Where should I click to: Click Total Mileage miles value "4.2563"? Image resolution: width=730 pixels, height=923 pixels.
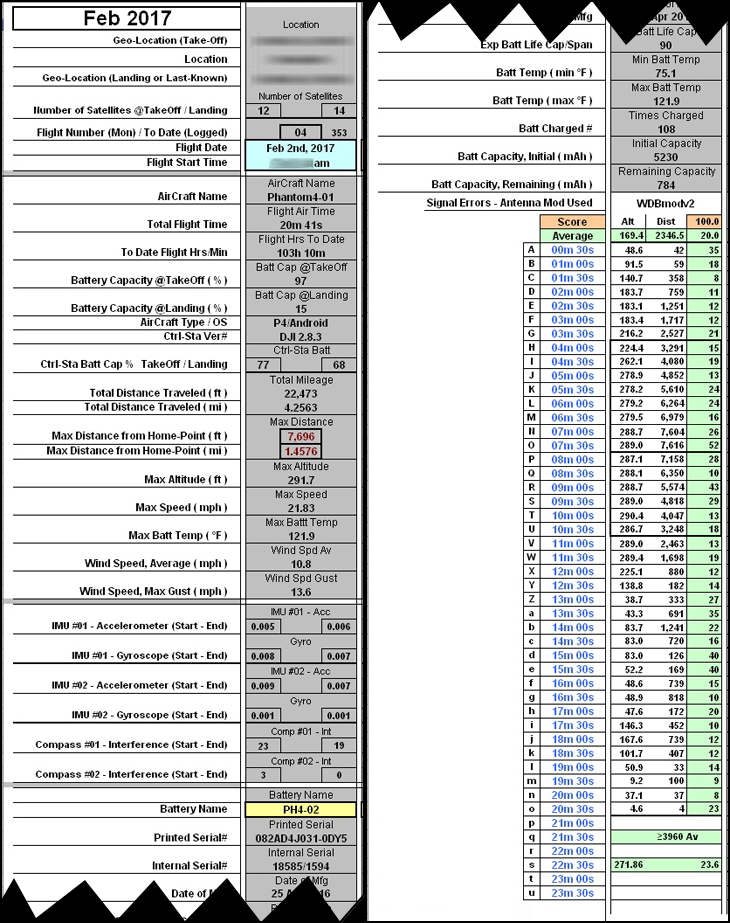301,407
